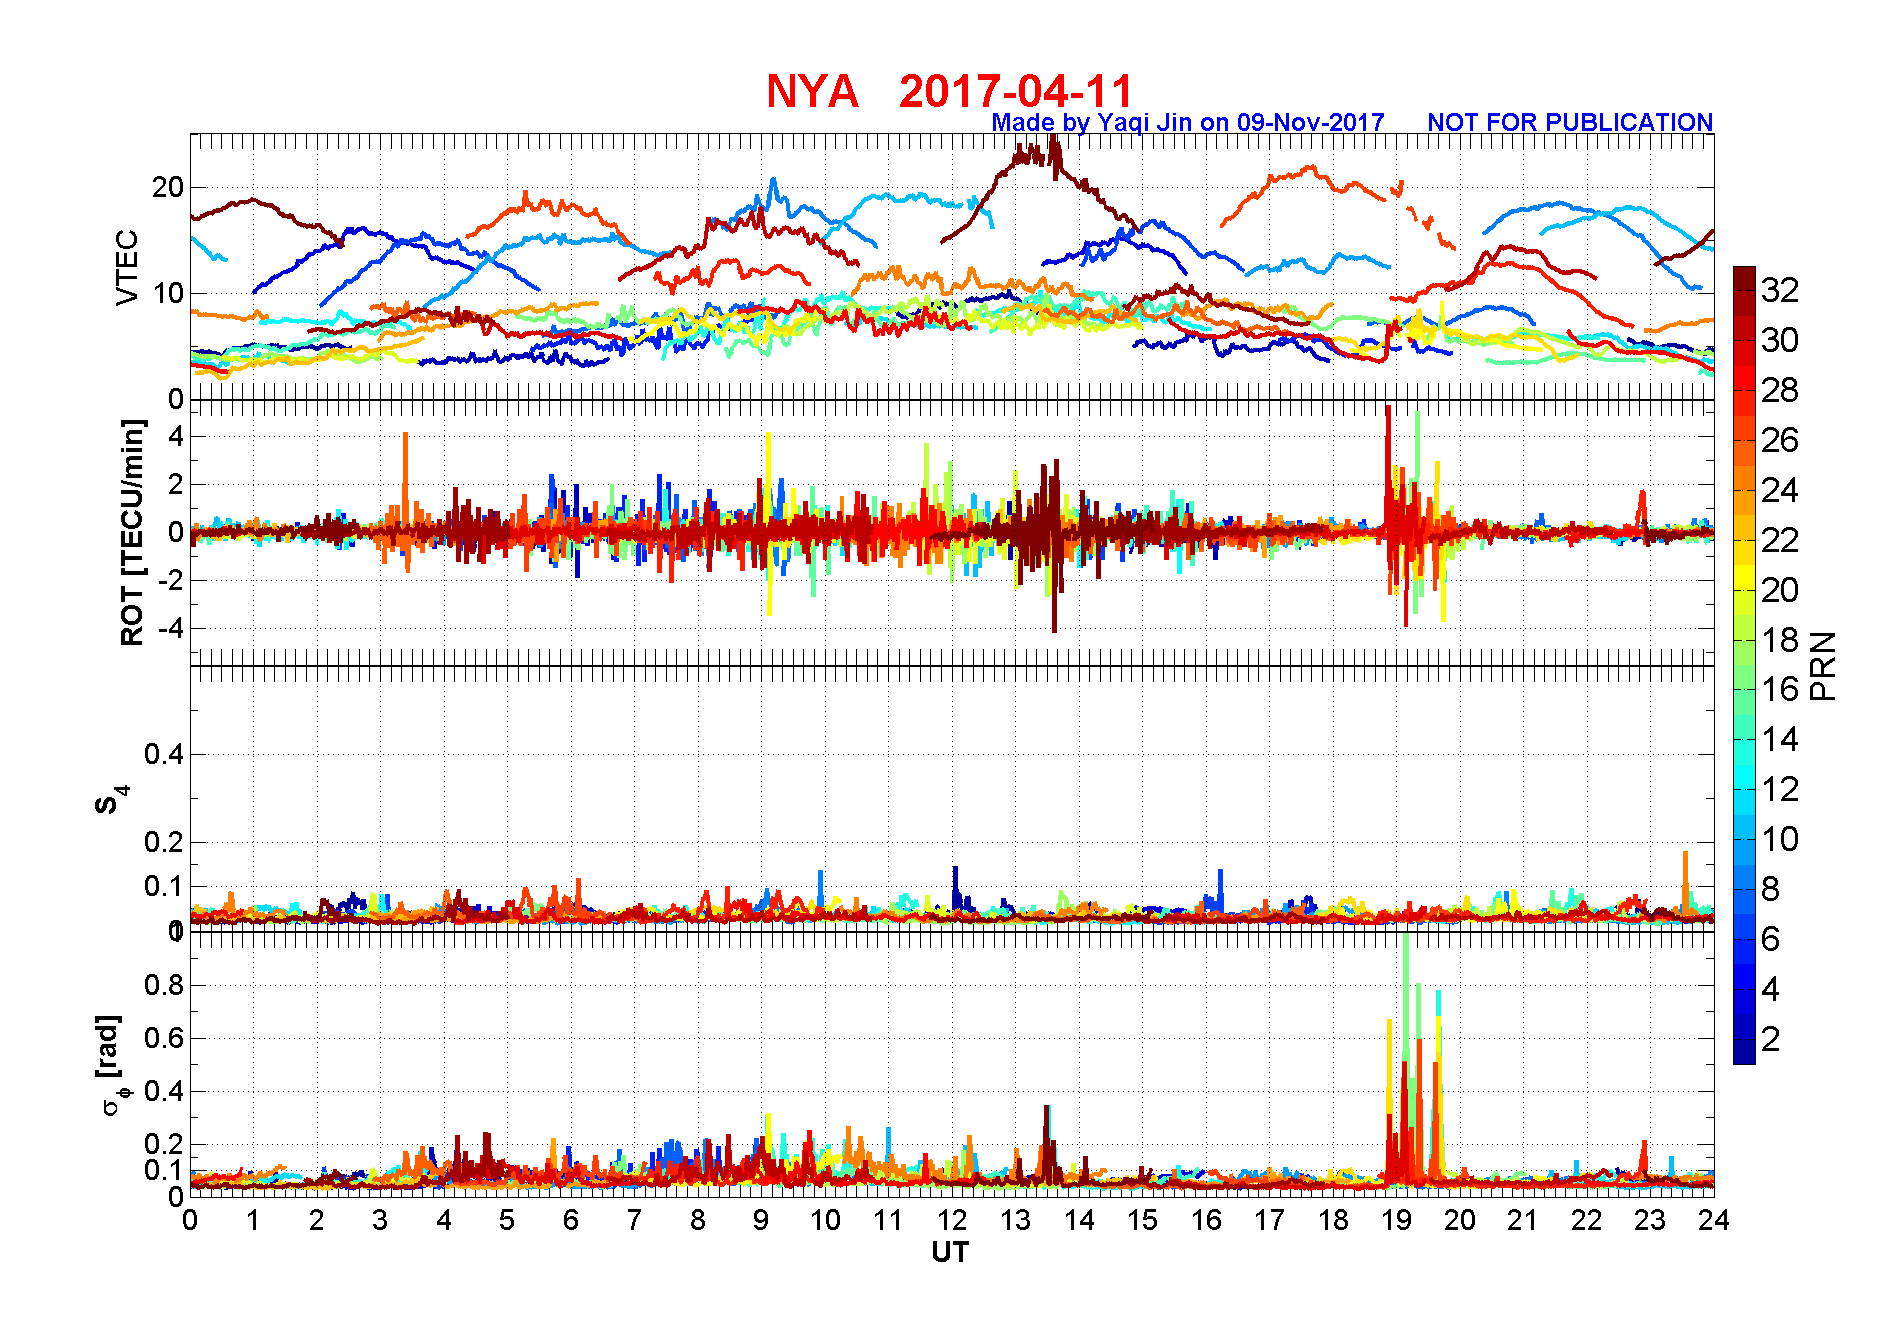The image size is (1904, 1330).
Task: Click the "7" hour tick on the UT axis
Action: point(634,1220)
